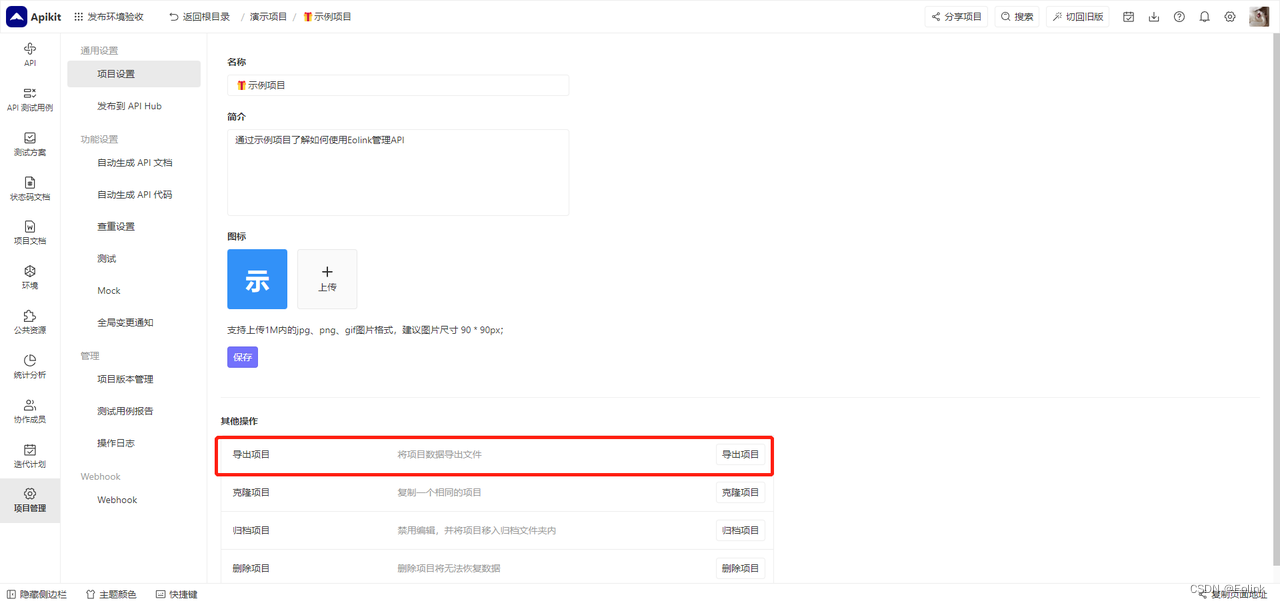Open the import/download icon in top bar
Viewport: 1280px width, 603px height.
coord(1152,16)
